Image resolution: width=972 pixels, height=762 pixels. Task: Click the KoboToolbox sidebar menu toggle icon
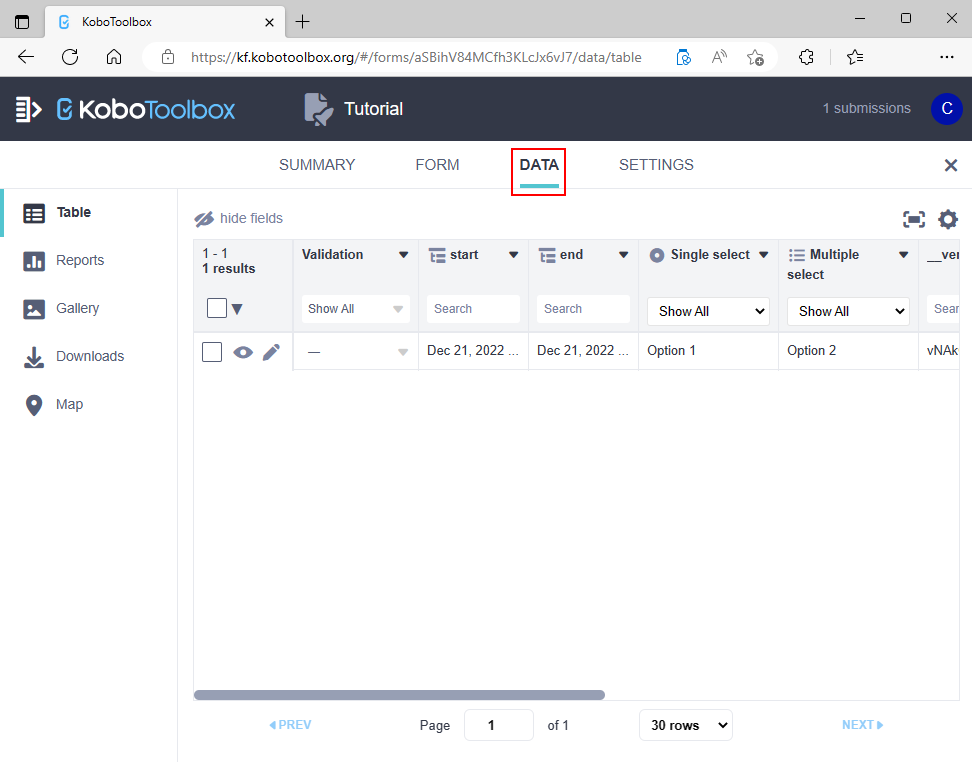(28, 109)
